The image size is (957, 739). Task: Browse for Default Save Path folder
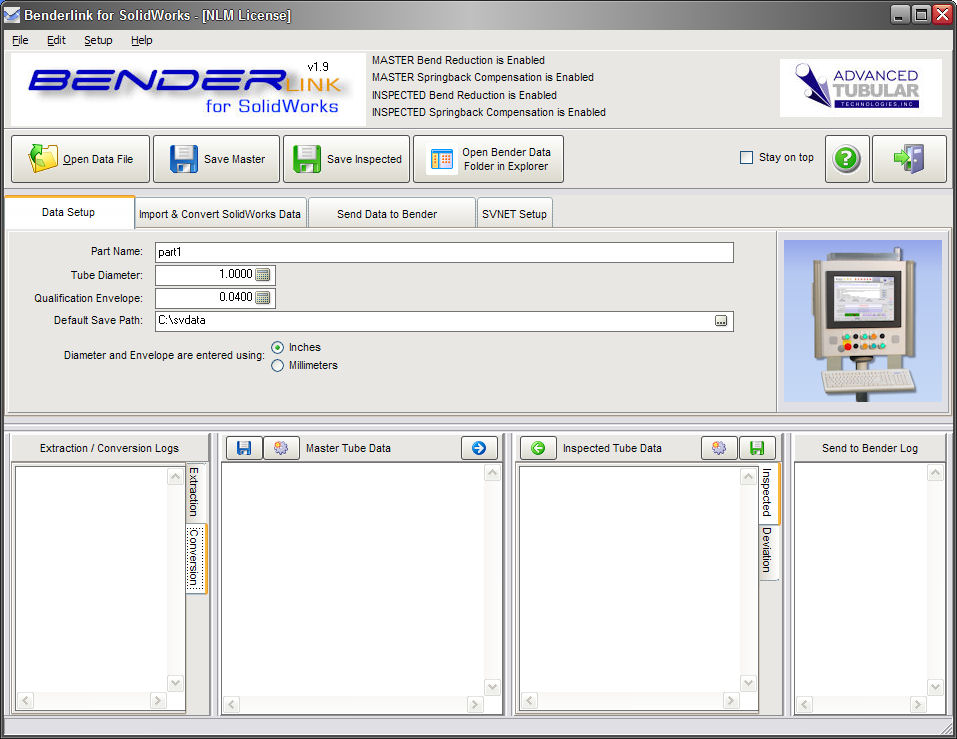point(721,321)
